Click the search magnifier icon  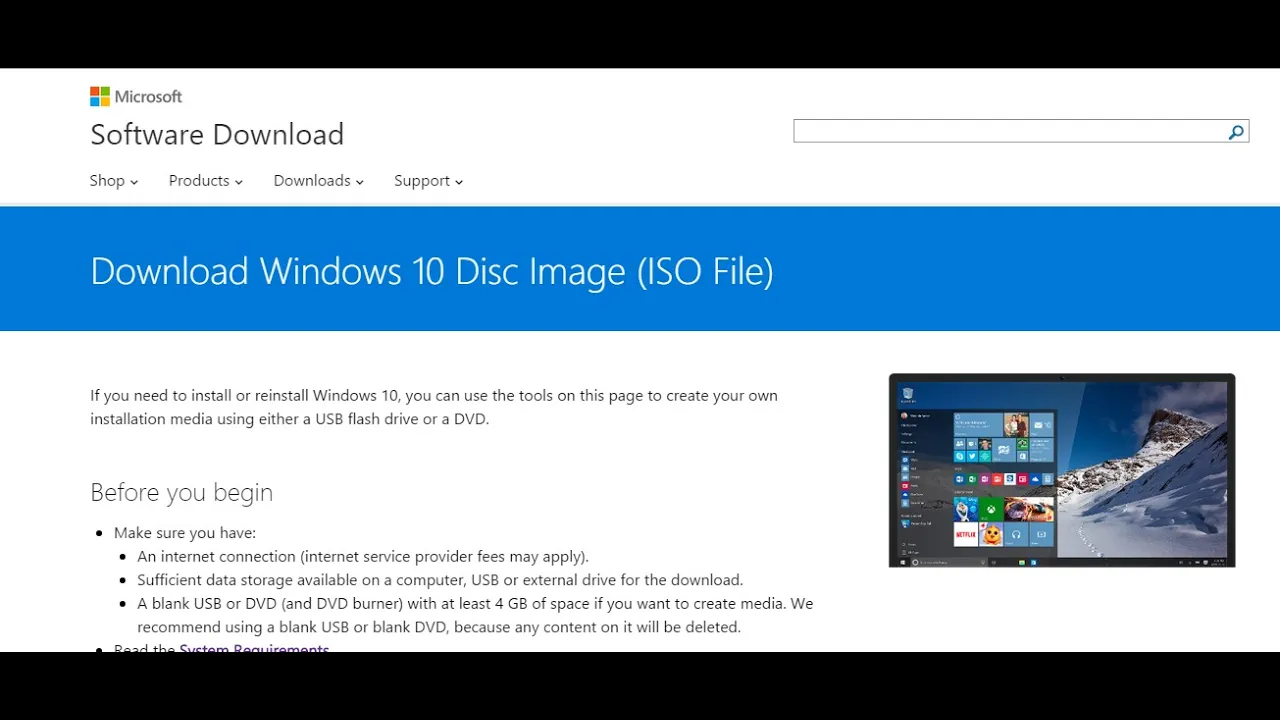tap(1236, 131)
